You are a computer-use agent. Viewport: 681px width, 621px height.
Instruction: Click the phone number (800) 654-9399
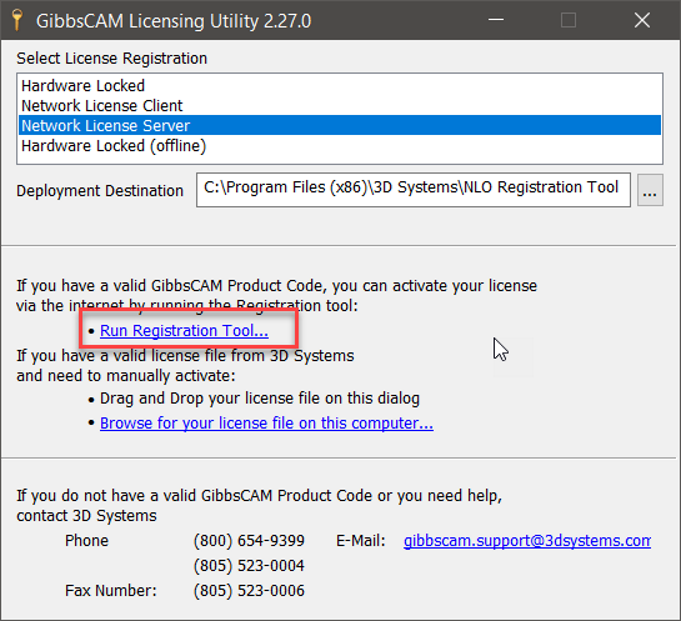[249, 541]
